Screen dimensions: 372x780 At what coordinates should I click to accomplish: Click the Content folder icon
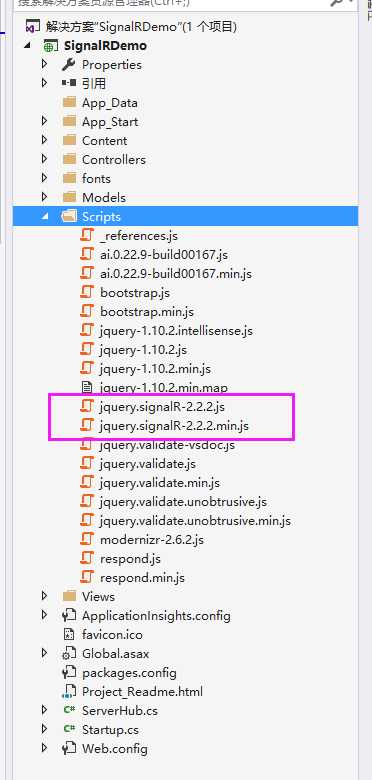[x=69, y=140]
